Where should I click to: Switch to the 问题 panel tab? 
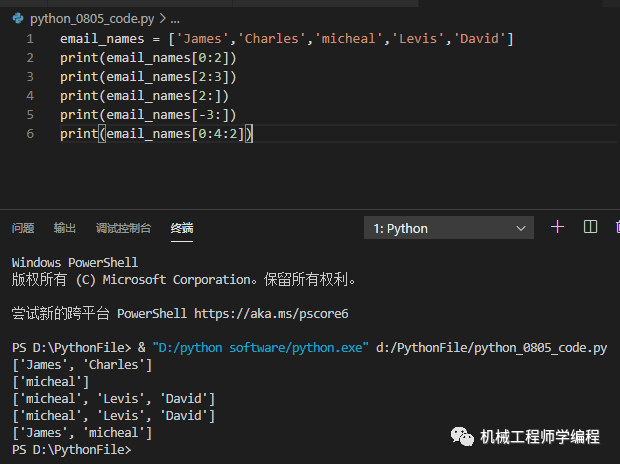[23, 228]
